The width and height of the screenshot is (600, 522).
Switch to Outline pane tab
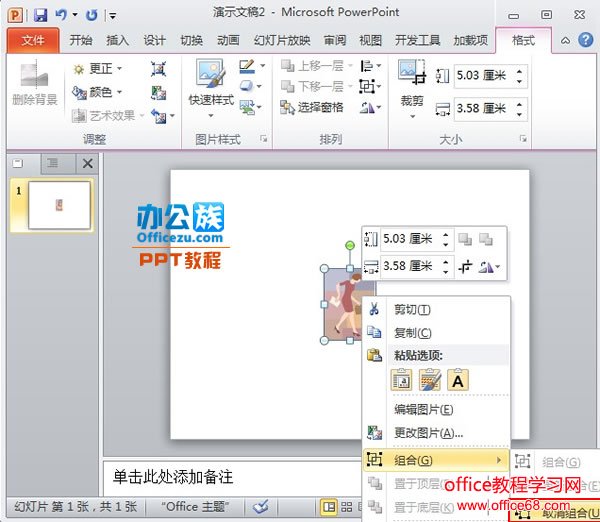(52, 163)
